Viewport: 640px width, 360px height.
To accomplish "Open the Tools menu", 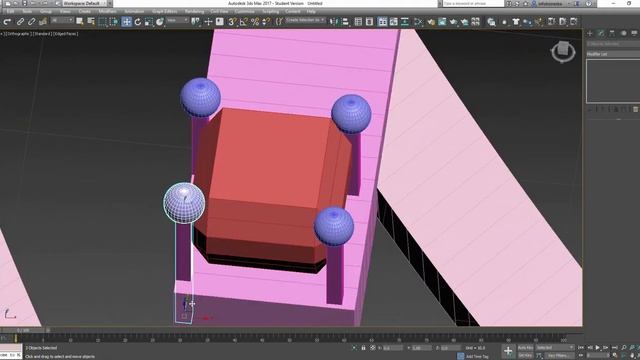I will (27, 11).
